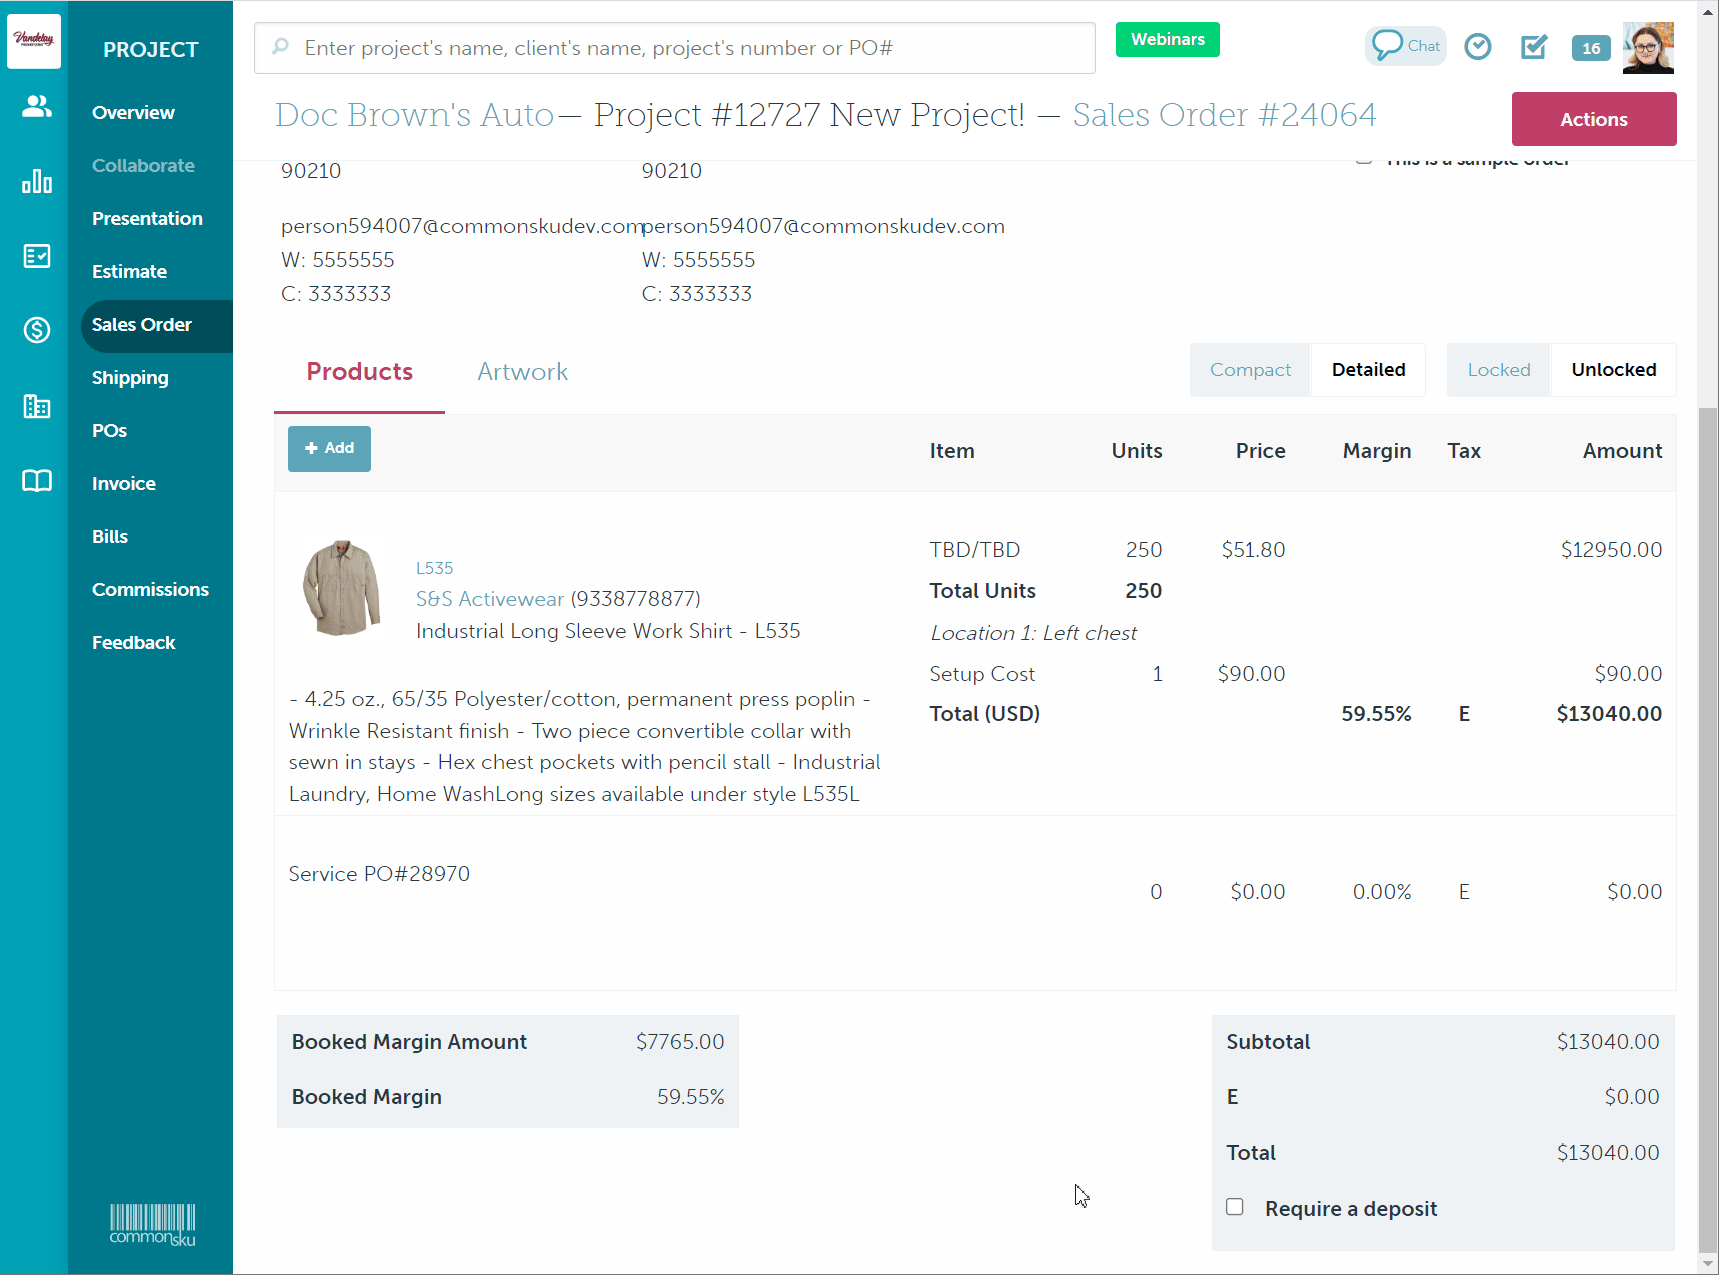Click the work shirt product thumbnail

tap(341, 588)
